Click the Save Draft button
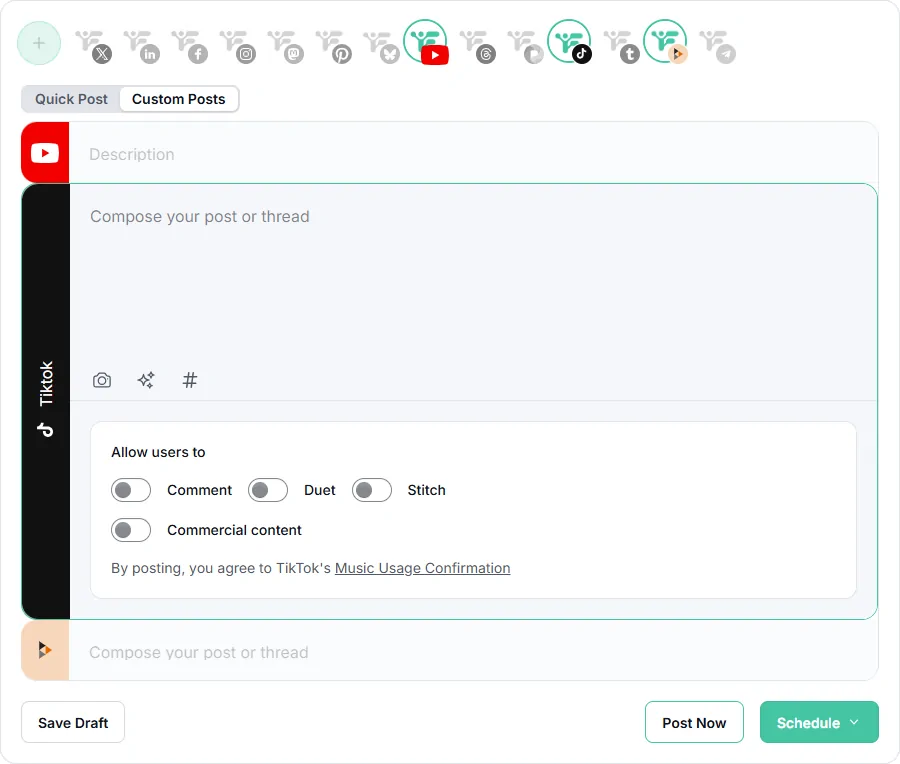The height and width of the screenshot is (764, 900). click(x=73, y=722)
